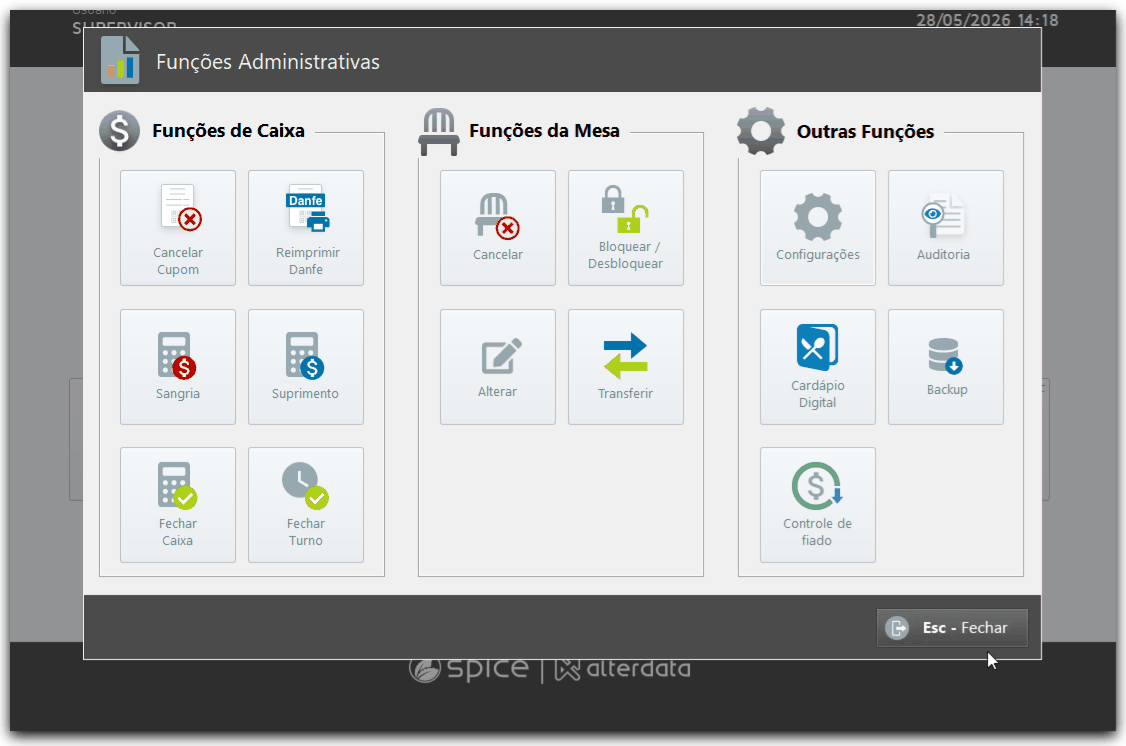This screenshot has width=1126, height=746.
Task: Open the Transferir table function
Action: pos(625,367)
